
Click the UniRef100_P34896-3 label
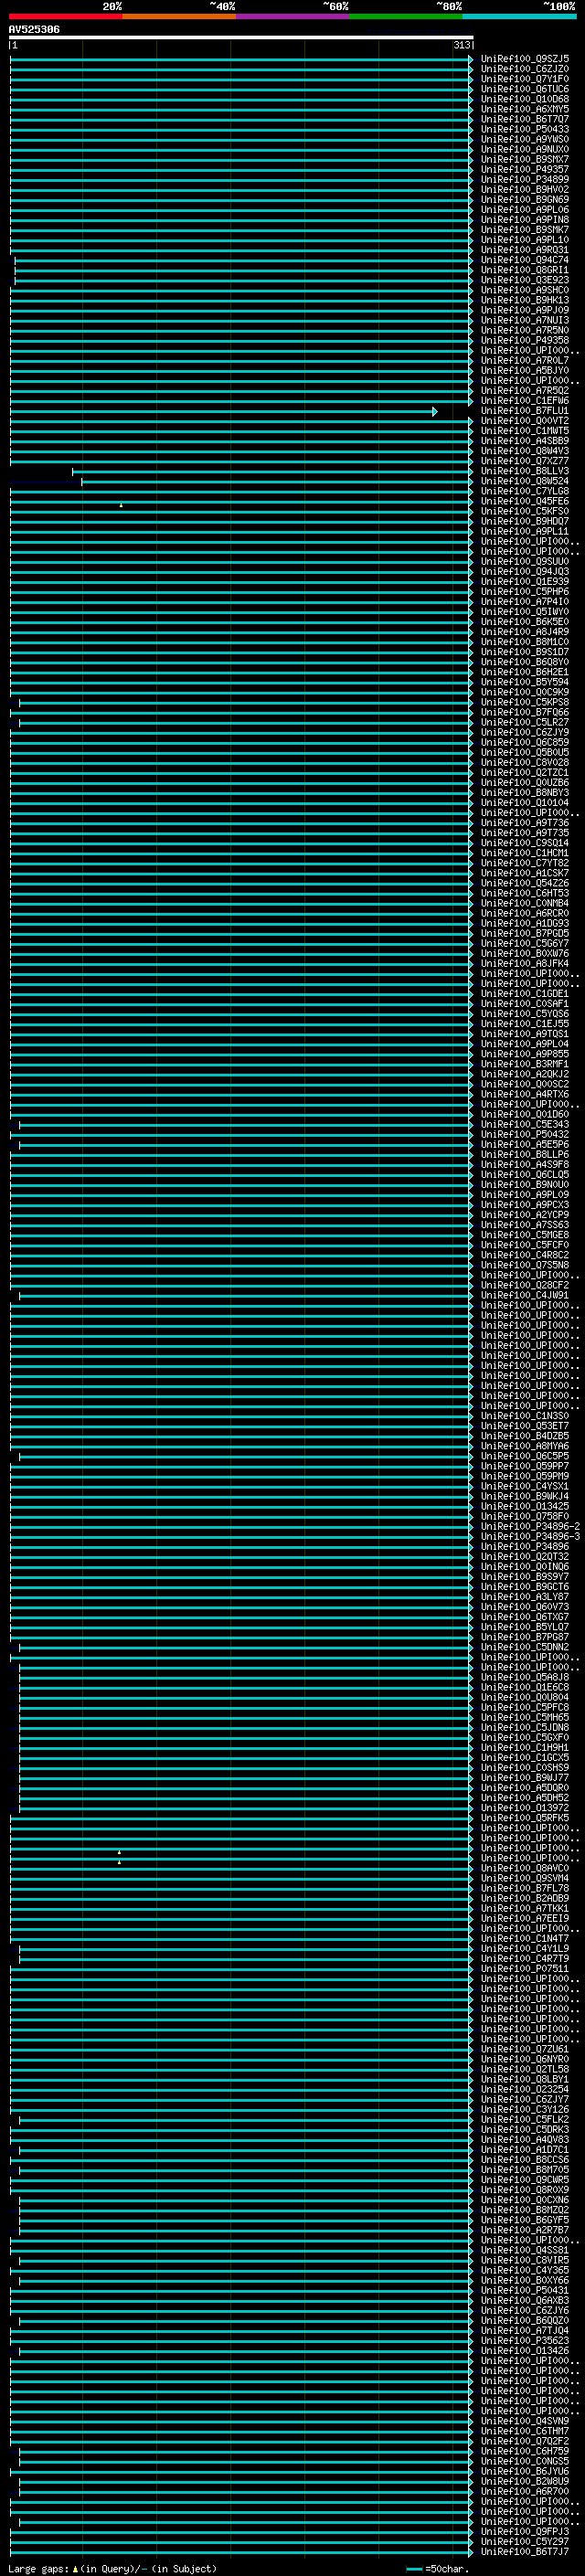click(531, 1537)
